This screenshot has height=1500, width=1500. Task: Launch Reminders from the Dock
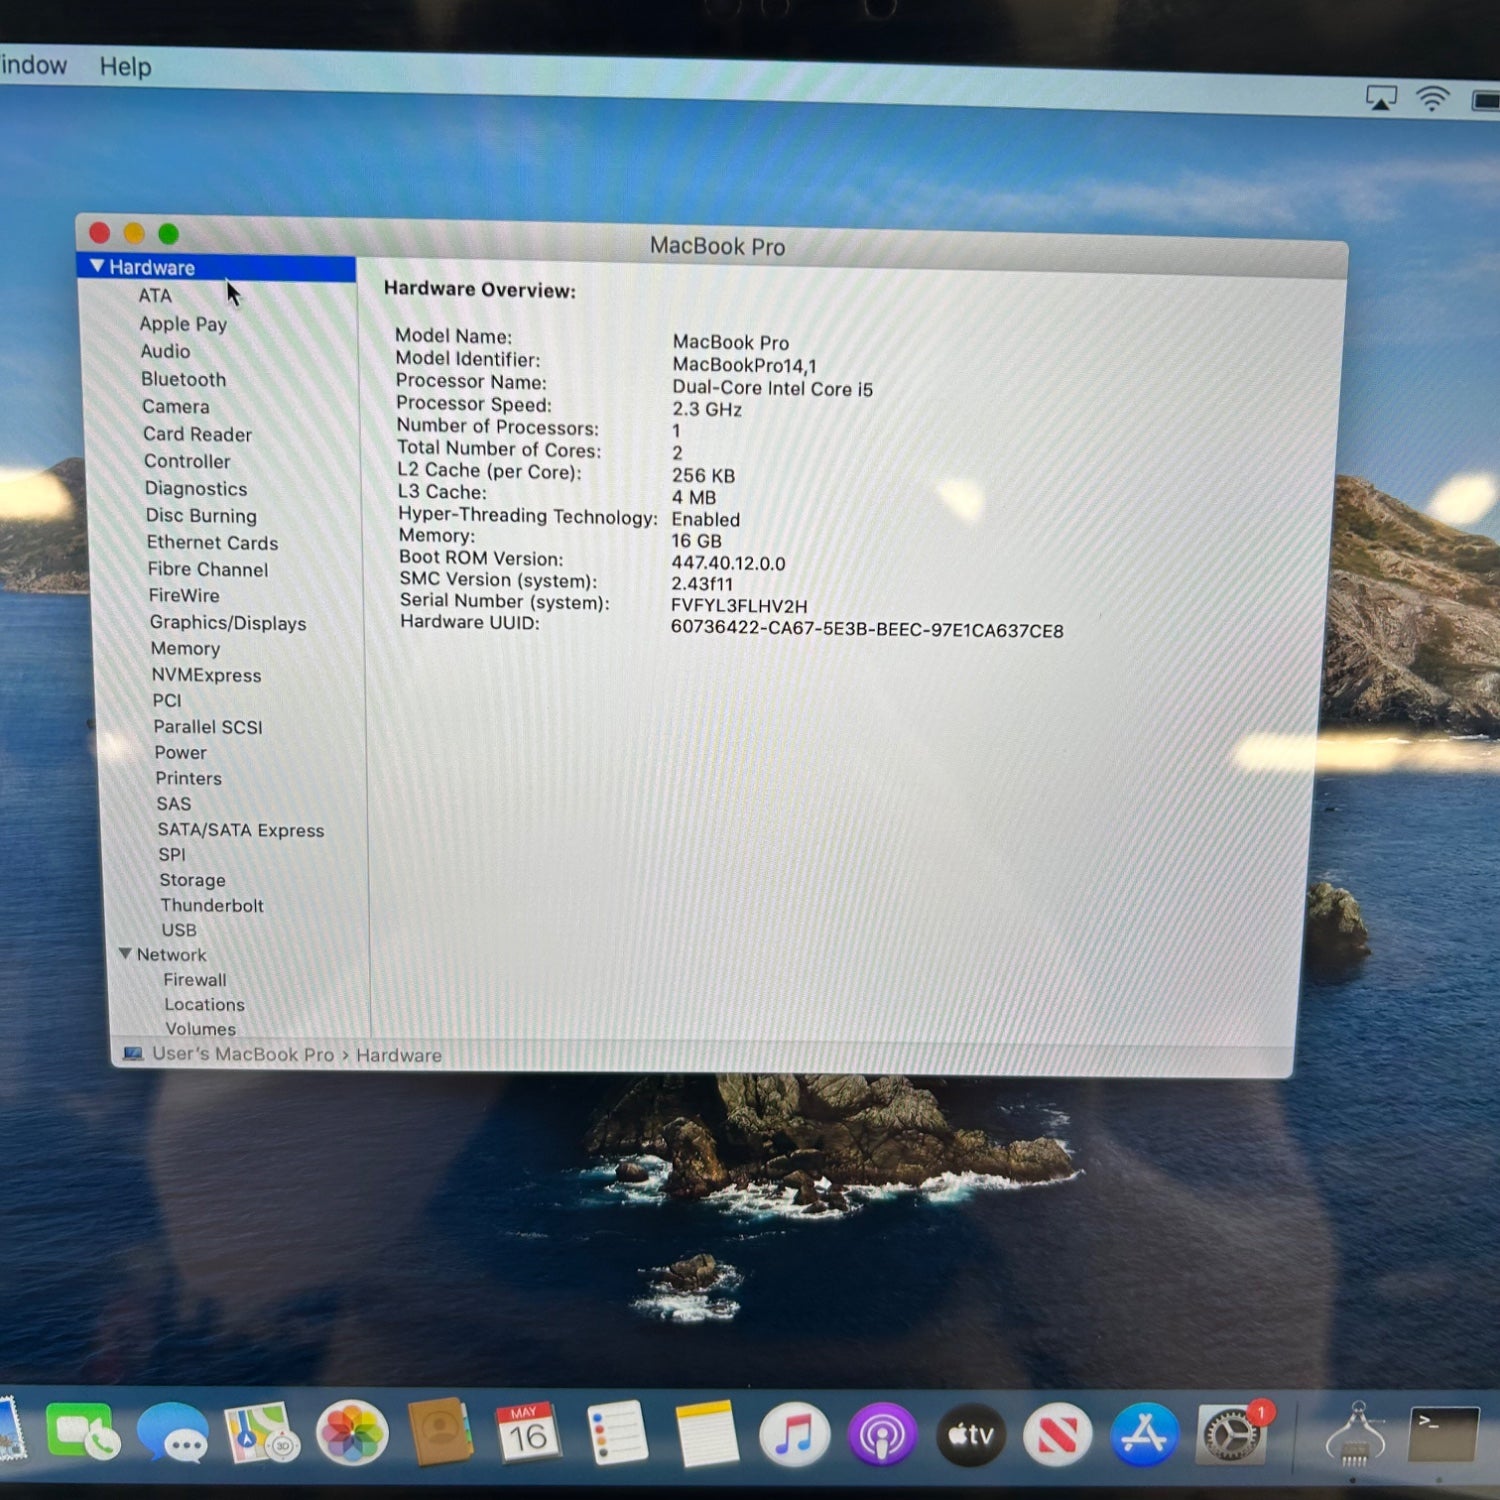click(617, 1433)
